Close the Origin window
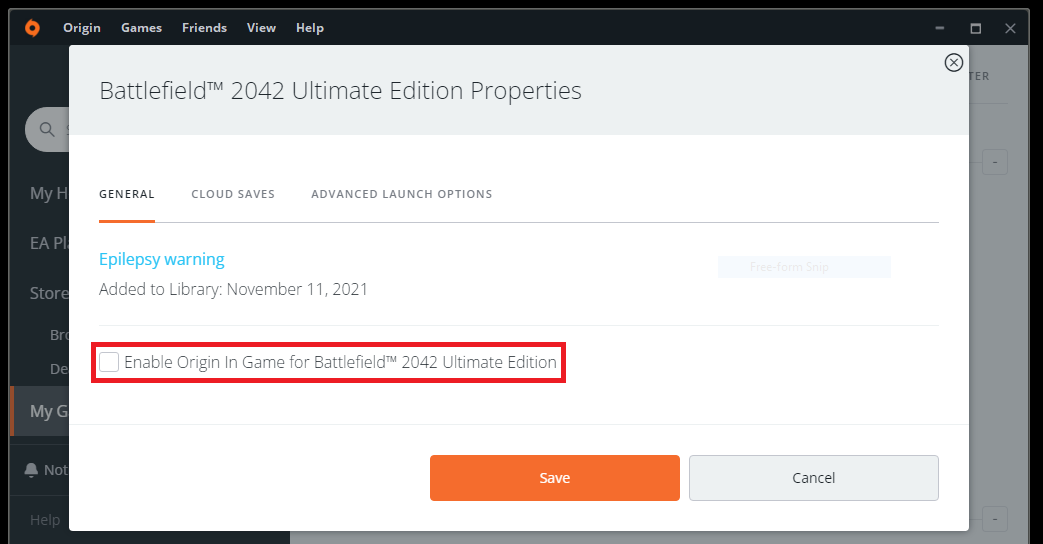Screen dimensions: 1043x544 pyautogui.click(x=1010, y=28)
